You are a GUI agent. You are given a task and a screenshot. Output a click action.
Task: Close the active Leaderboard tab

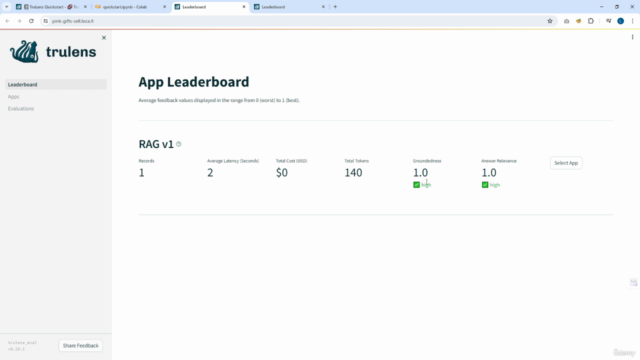pyautogui.click(x=244, y=7)
